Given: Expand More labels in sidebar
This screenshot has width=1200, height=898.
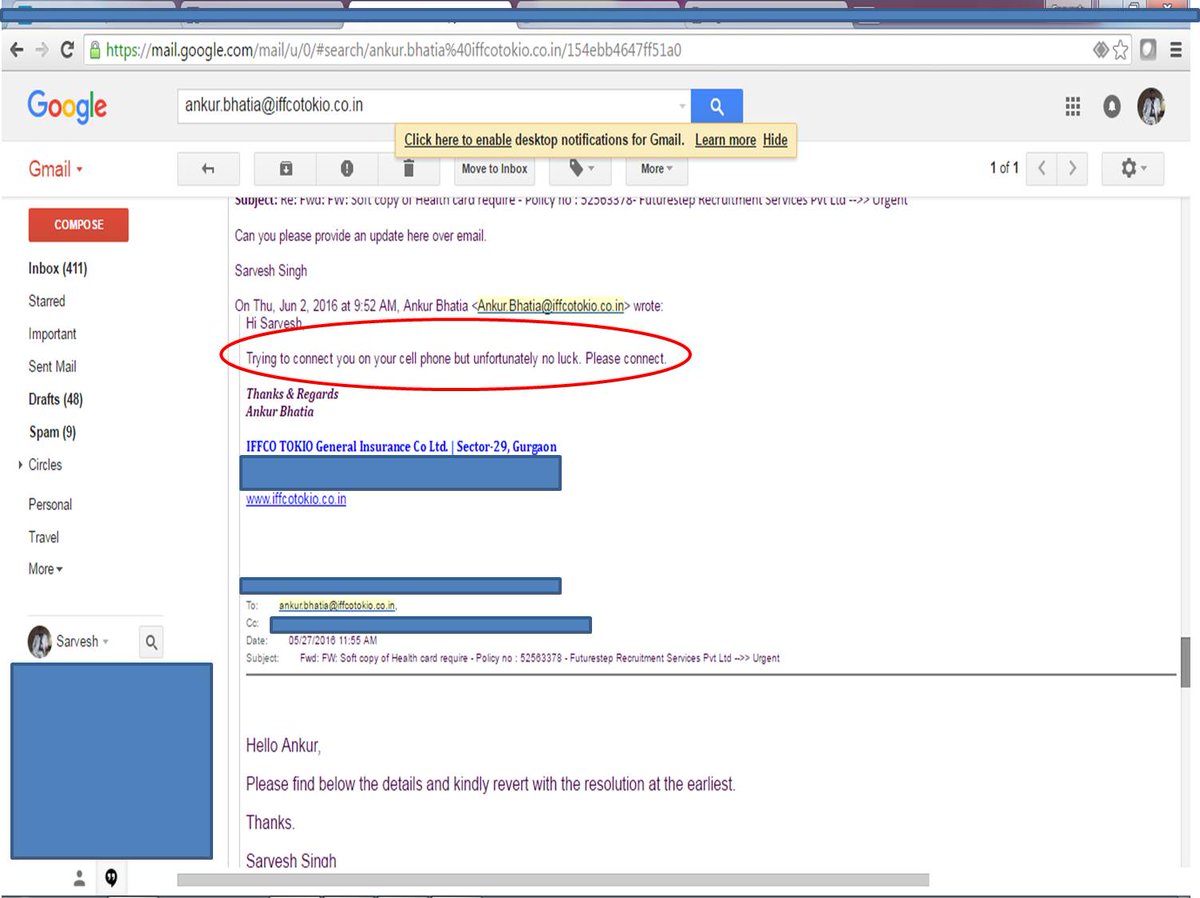Looking at the screenshot, I should click(45, 569).
